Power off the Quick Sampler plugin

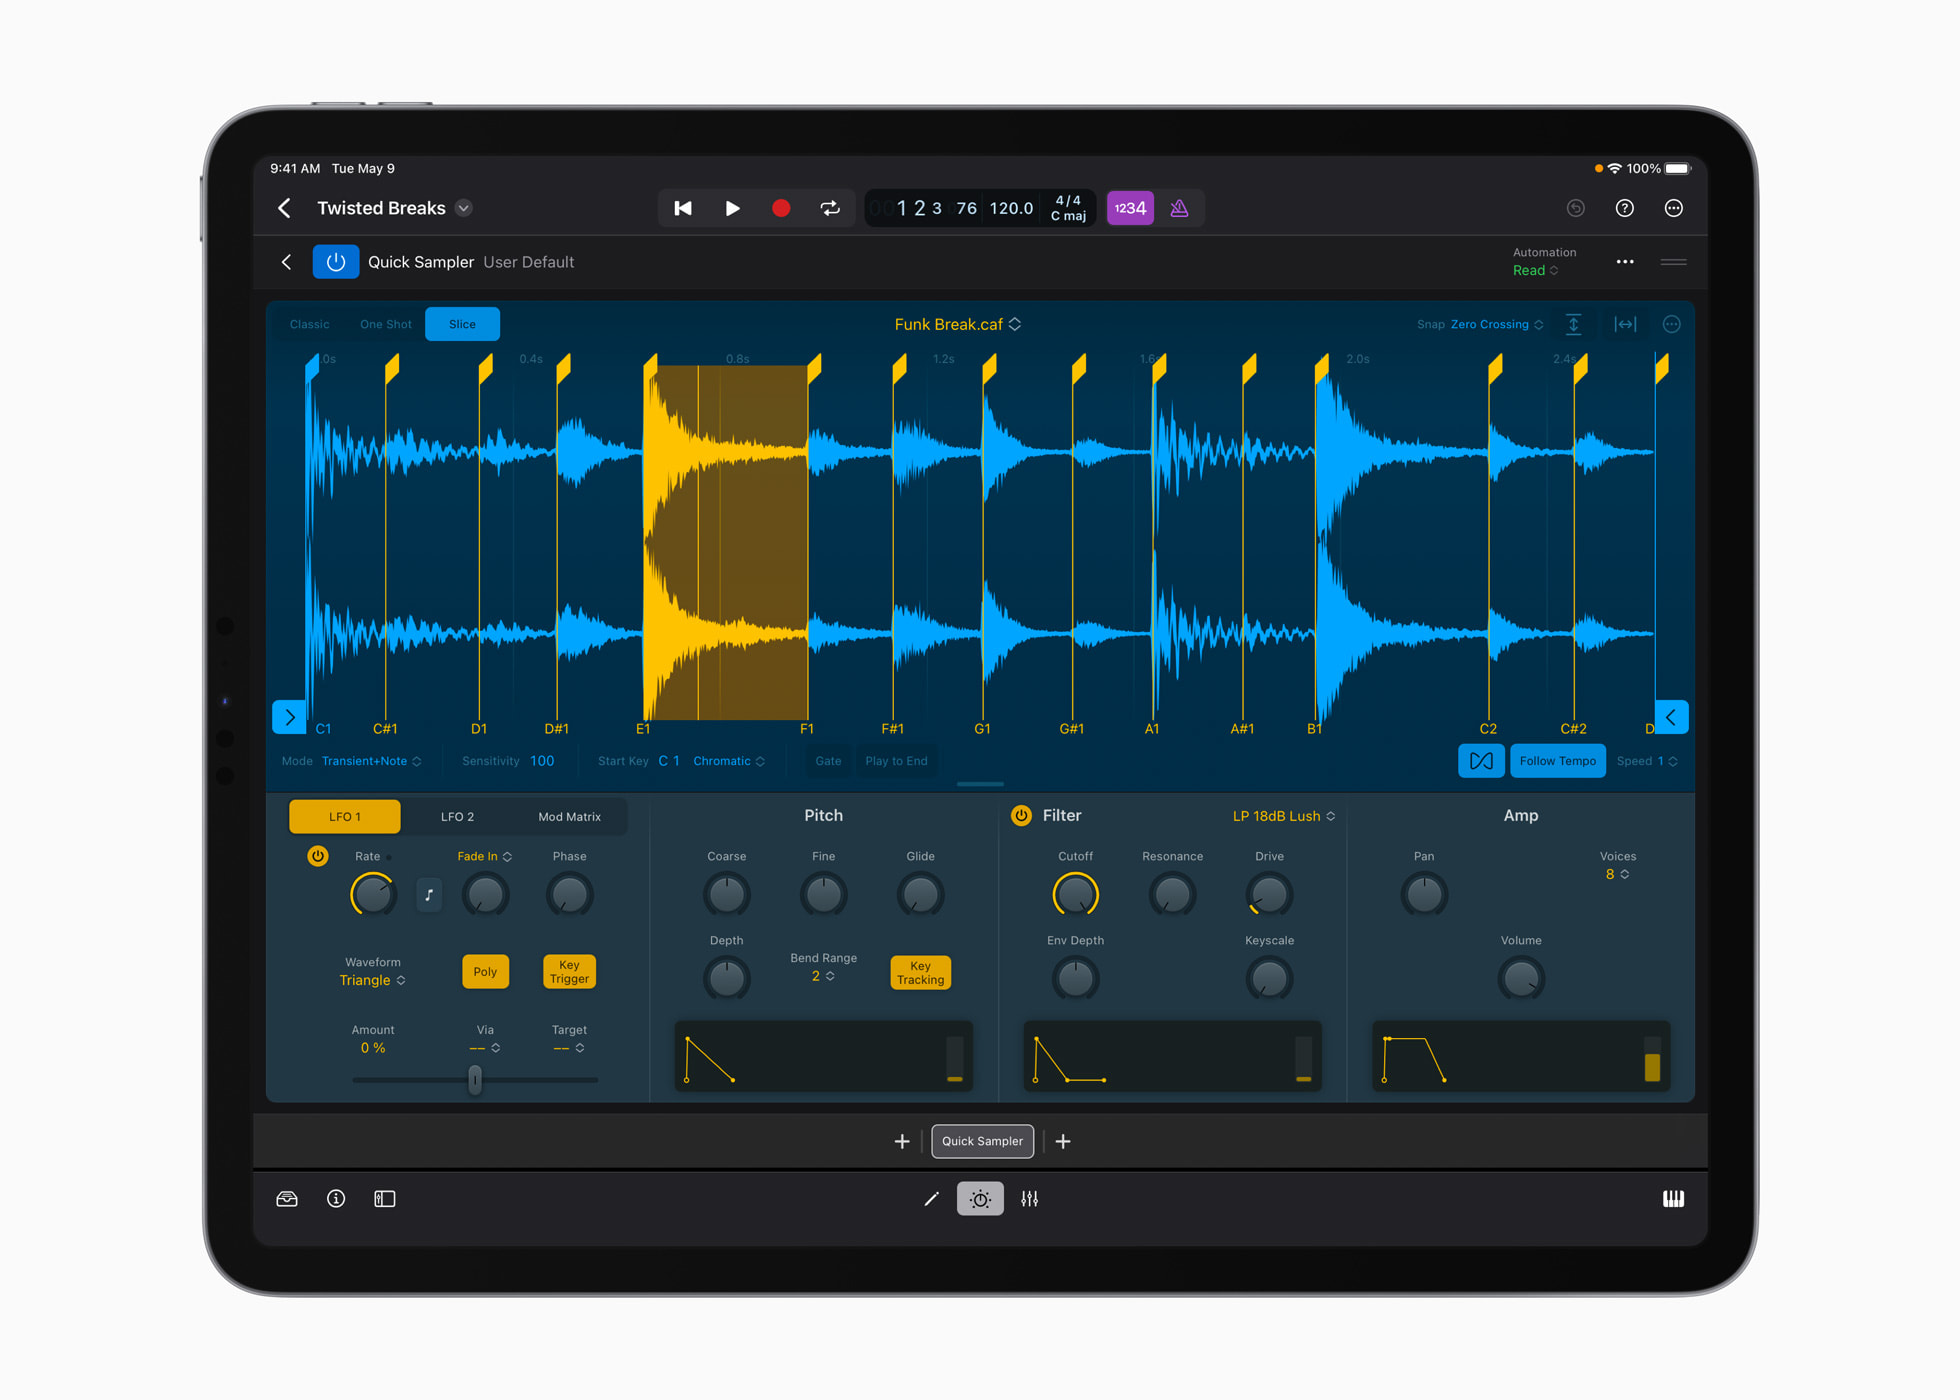click(336, 261)
